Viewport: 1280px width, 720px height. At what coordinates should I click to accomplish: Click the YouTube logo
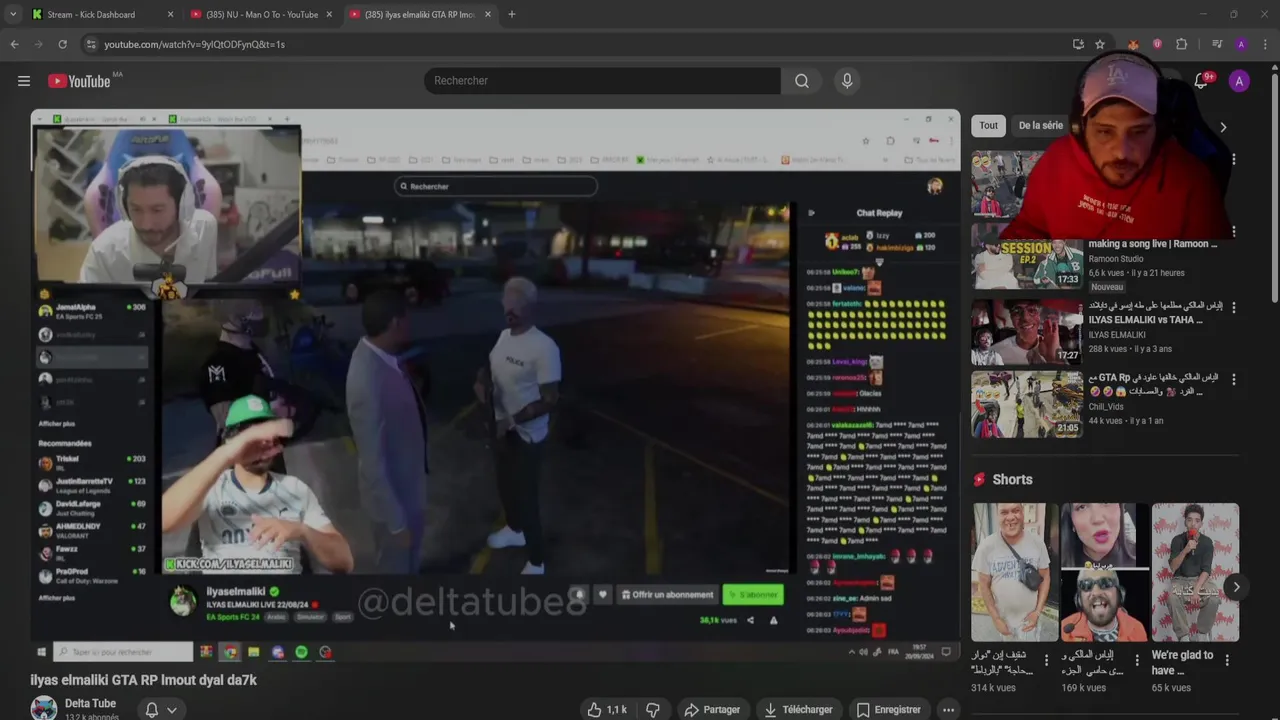(x=79, y=81)
